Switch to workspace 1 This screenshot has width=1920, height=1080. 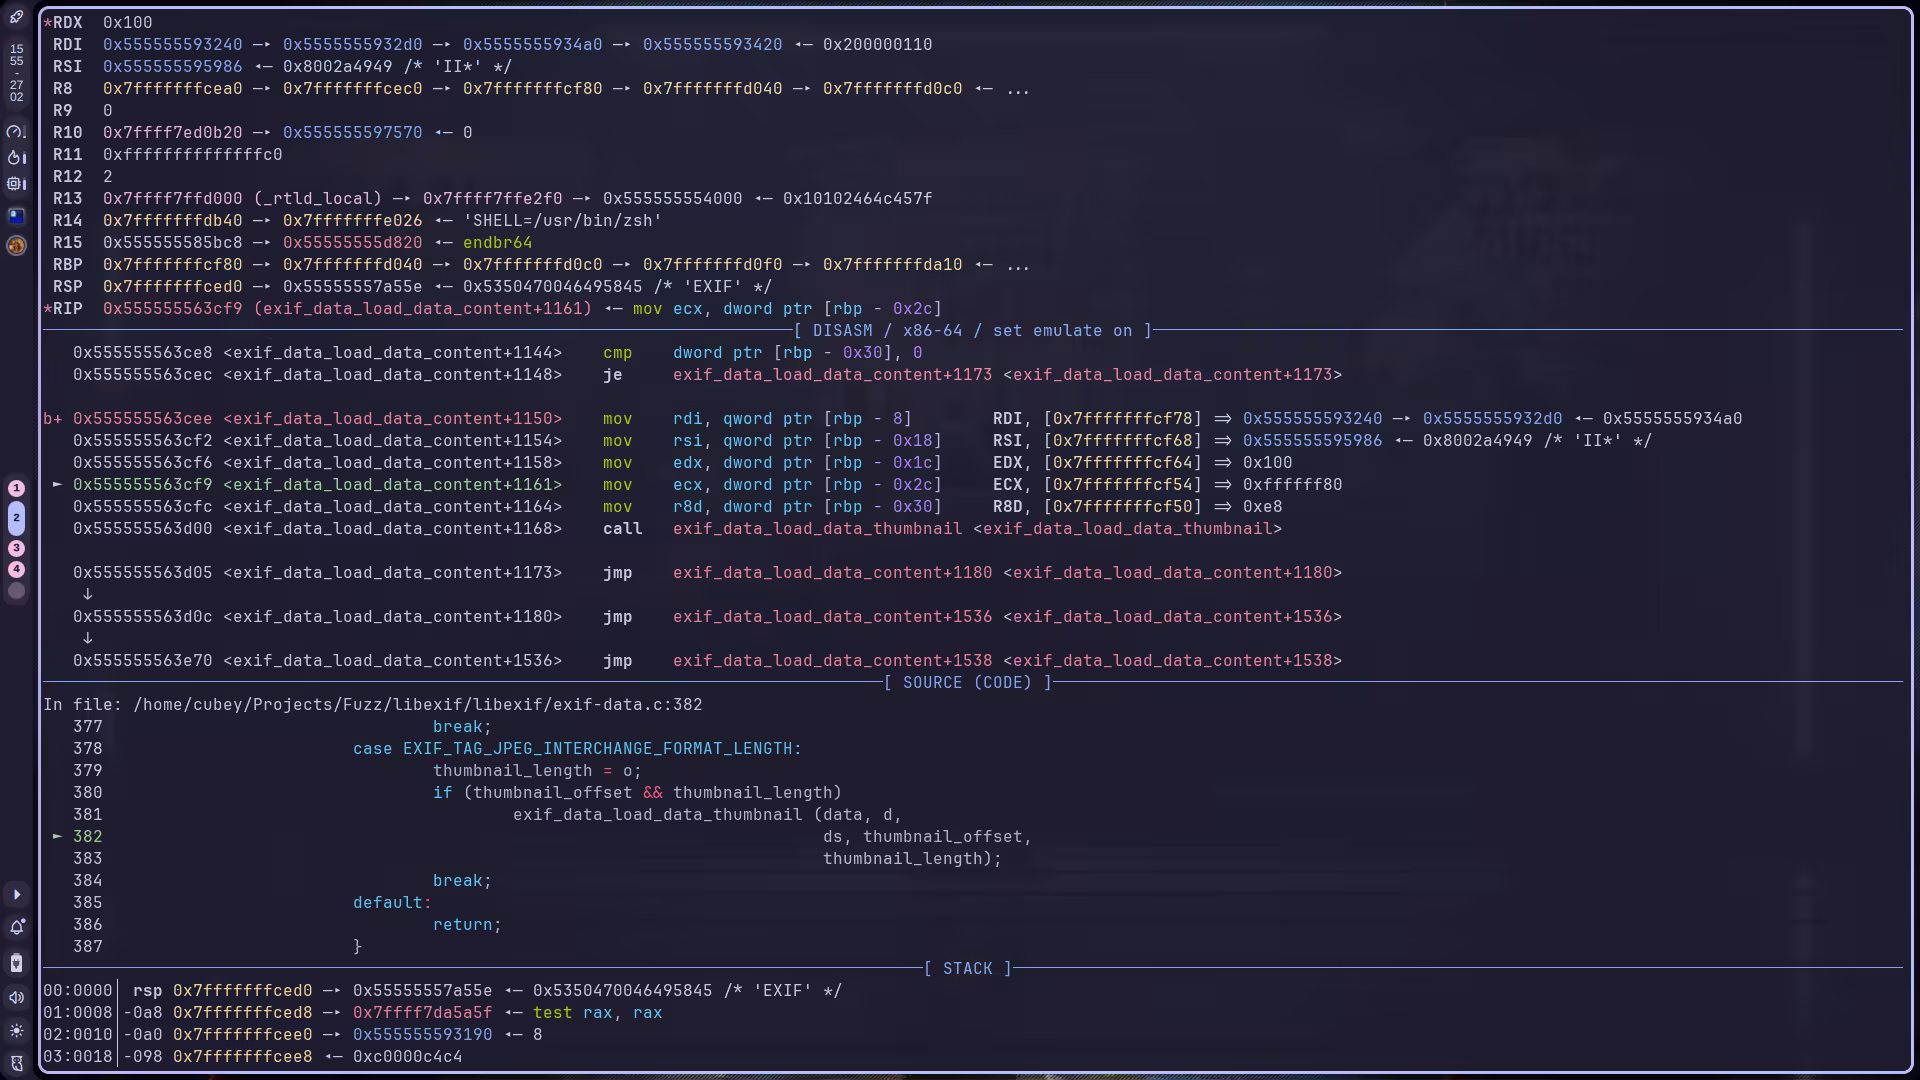point(16,488)
